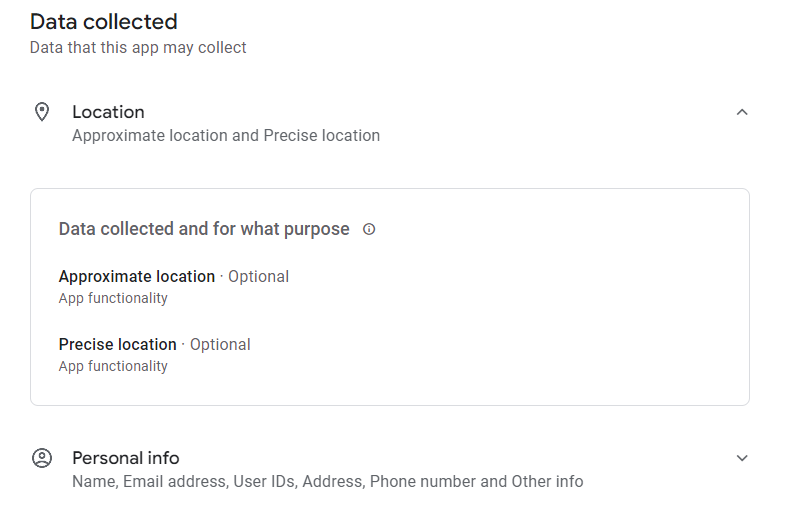Click 'Data that this app may collect' subtitle
Viewport: 804px width, 518px height.
pos(138,48)
